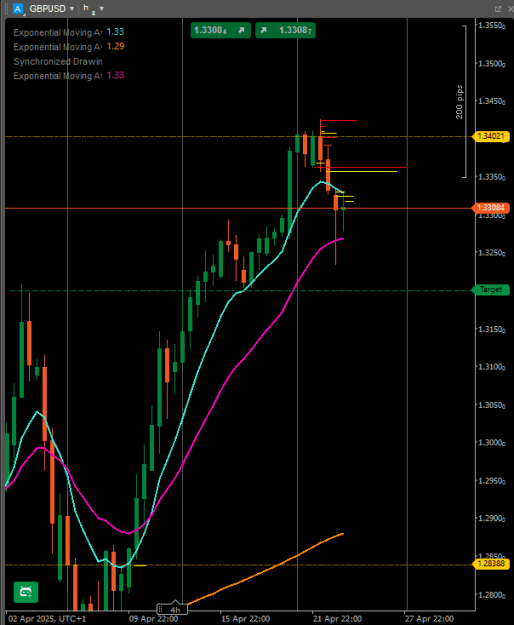Click the grip dots on the 4h marker
Screen dimensions: 514x625
[x=161, y=609]
